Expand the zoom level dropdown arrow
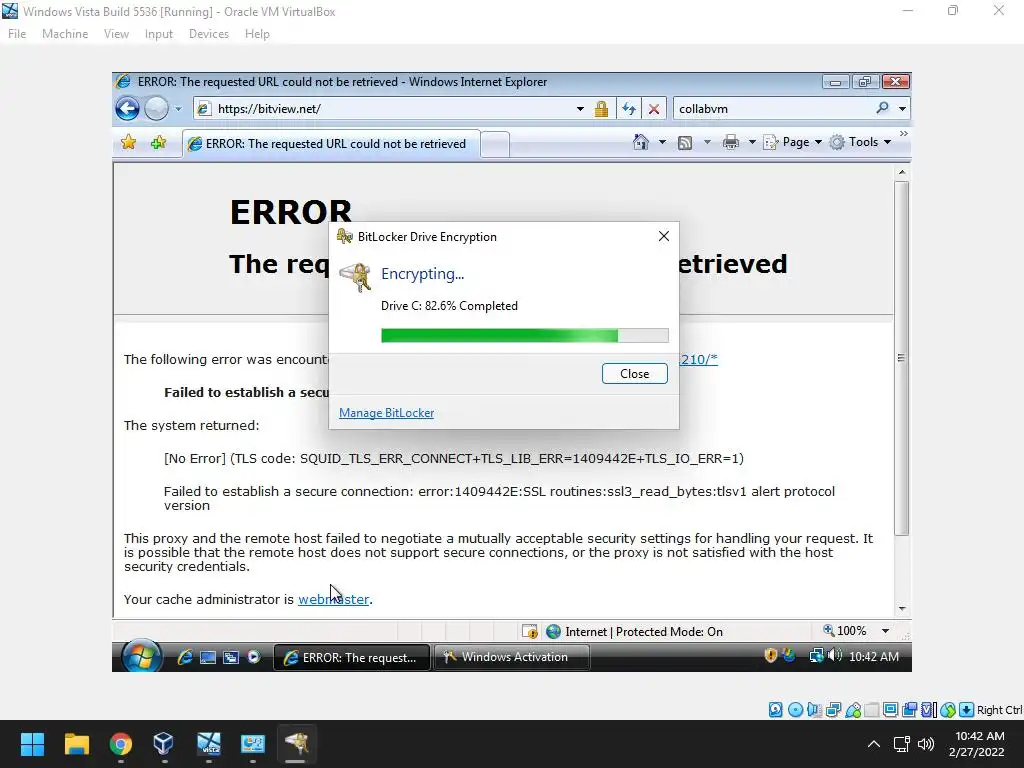Image resolution: width=1024 pixels, height=768 pixels. coord(885,631)
